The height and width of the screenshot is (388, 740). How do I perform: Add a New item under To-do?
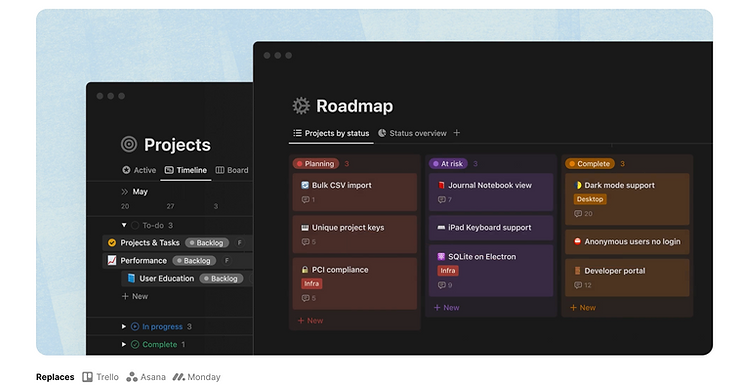click(135, 296)
